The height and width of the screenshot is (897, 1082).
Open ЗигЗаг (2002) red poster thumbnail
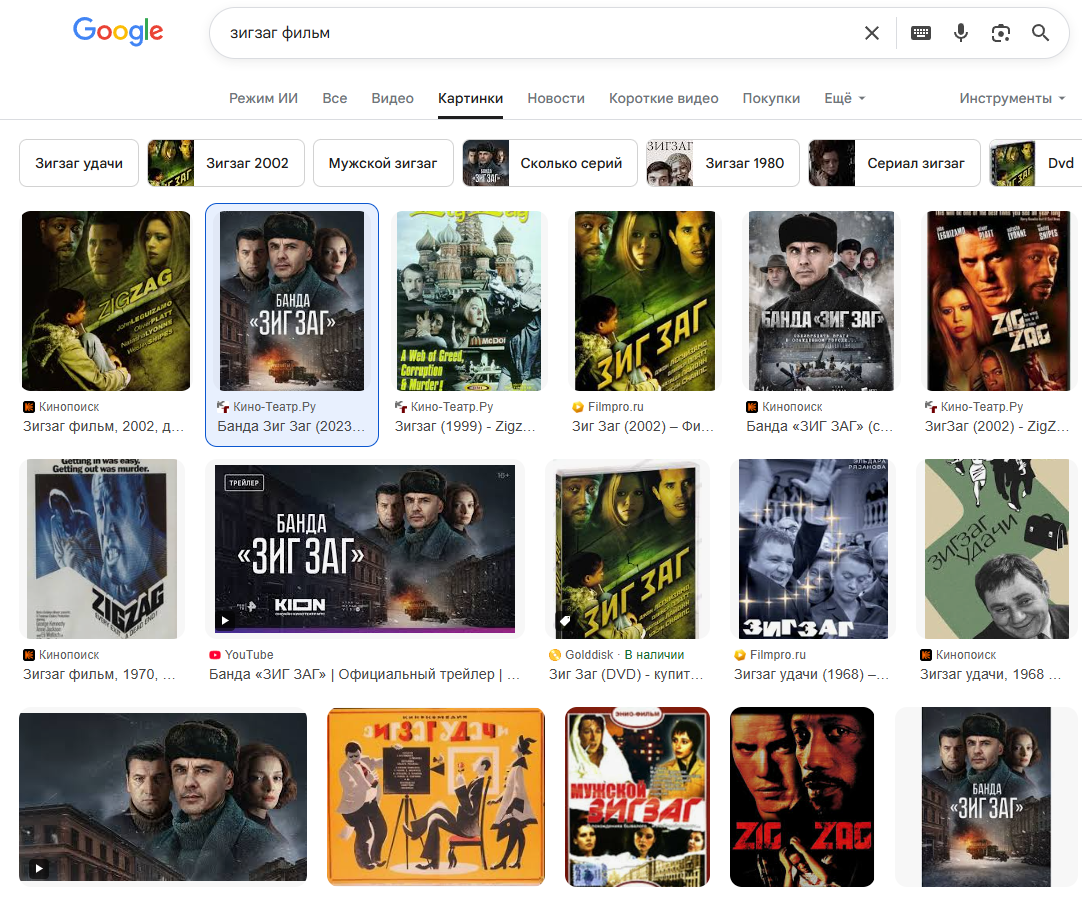[x=998, y=301]
